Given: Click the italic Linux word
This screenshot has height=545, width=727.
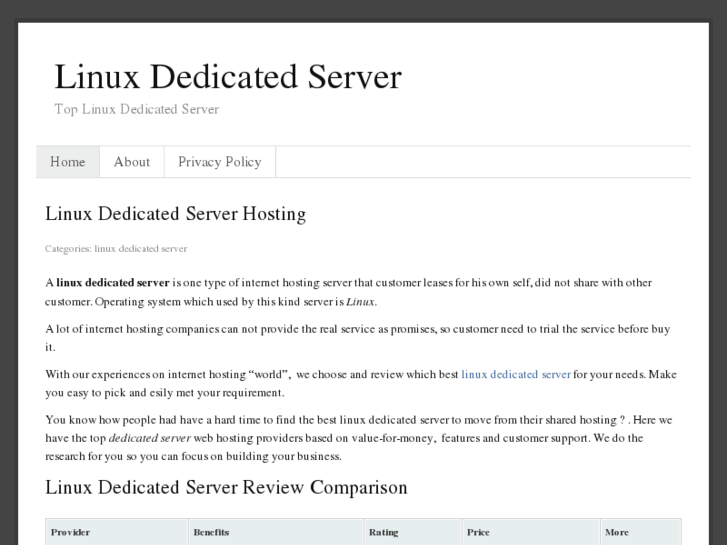Looking at the screenshot, I should [x=360, y=302].
